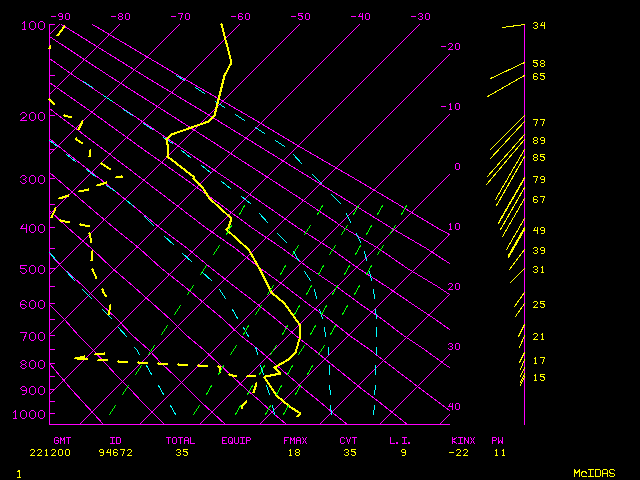Click the 700 pressure level label
The image size is (640, 480).
31,340
